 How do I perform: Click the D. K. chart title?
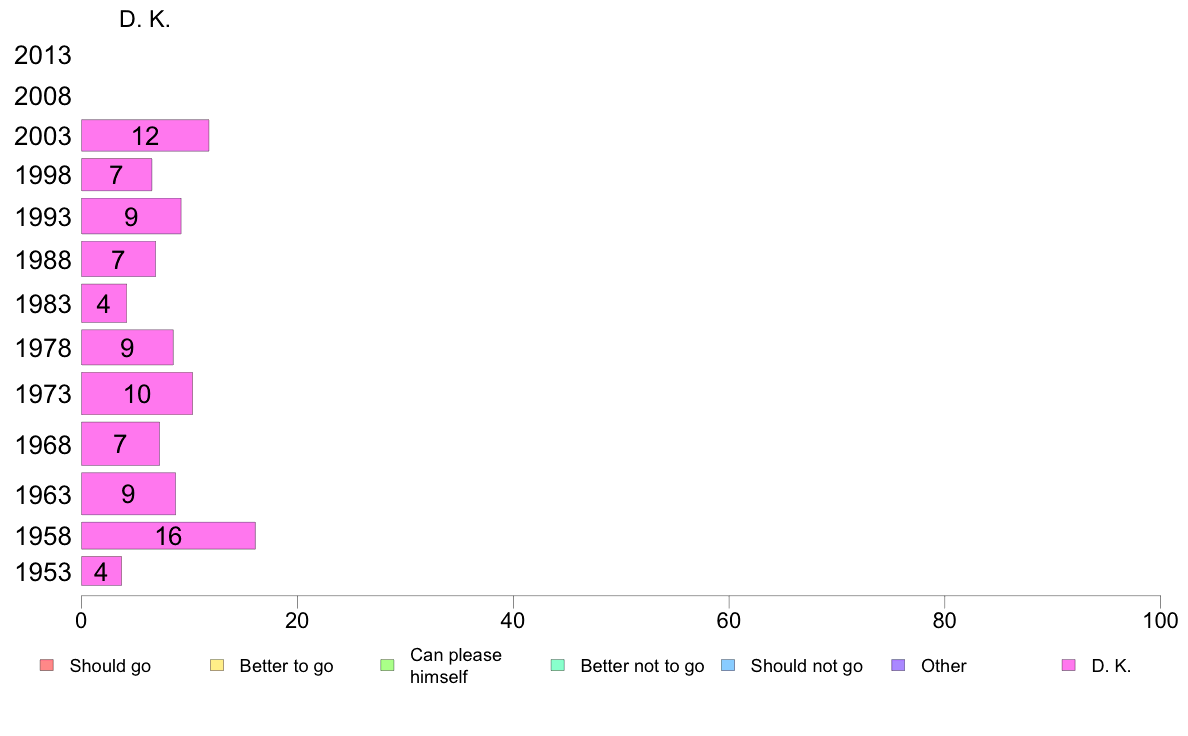[x=145, y=20]
